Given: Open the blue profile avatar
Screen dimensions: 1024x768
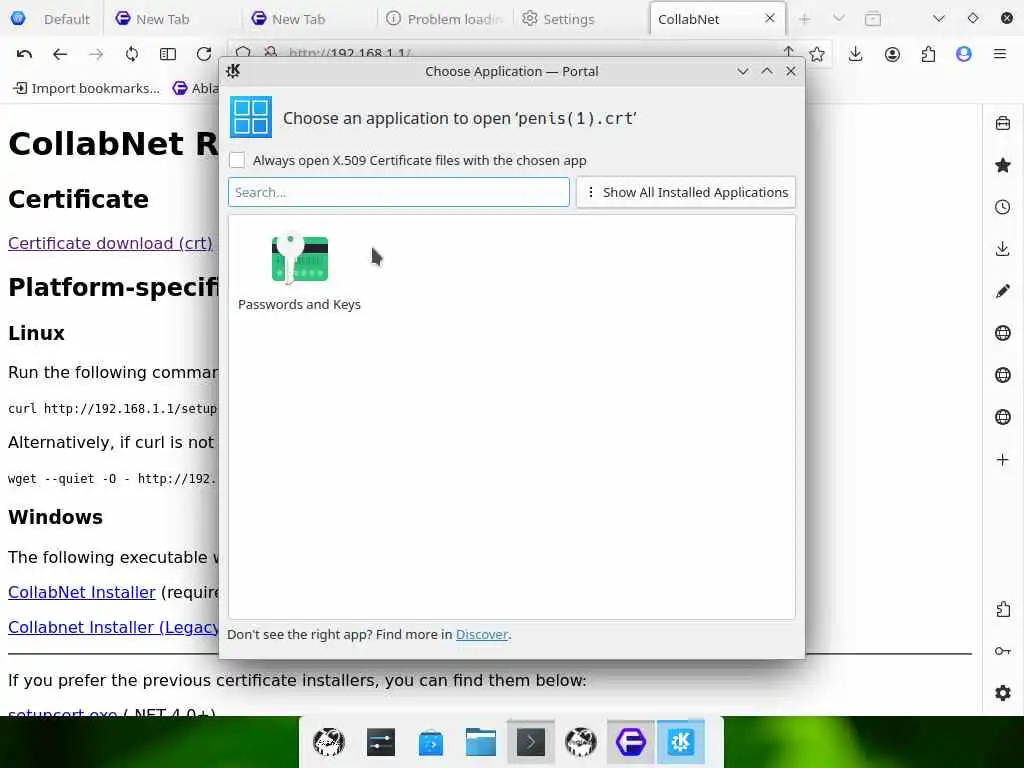Looking at the screenshot, I should (964, 54).
